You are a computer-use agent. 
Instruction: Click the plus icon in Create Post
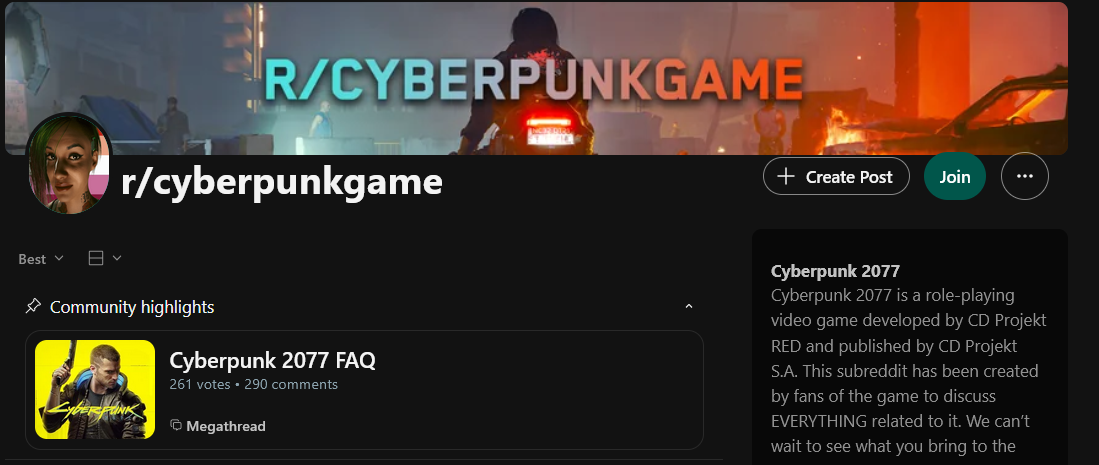coord(786,177)
